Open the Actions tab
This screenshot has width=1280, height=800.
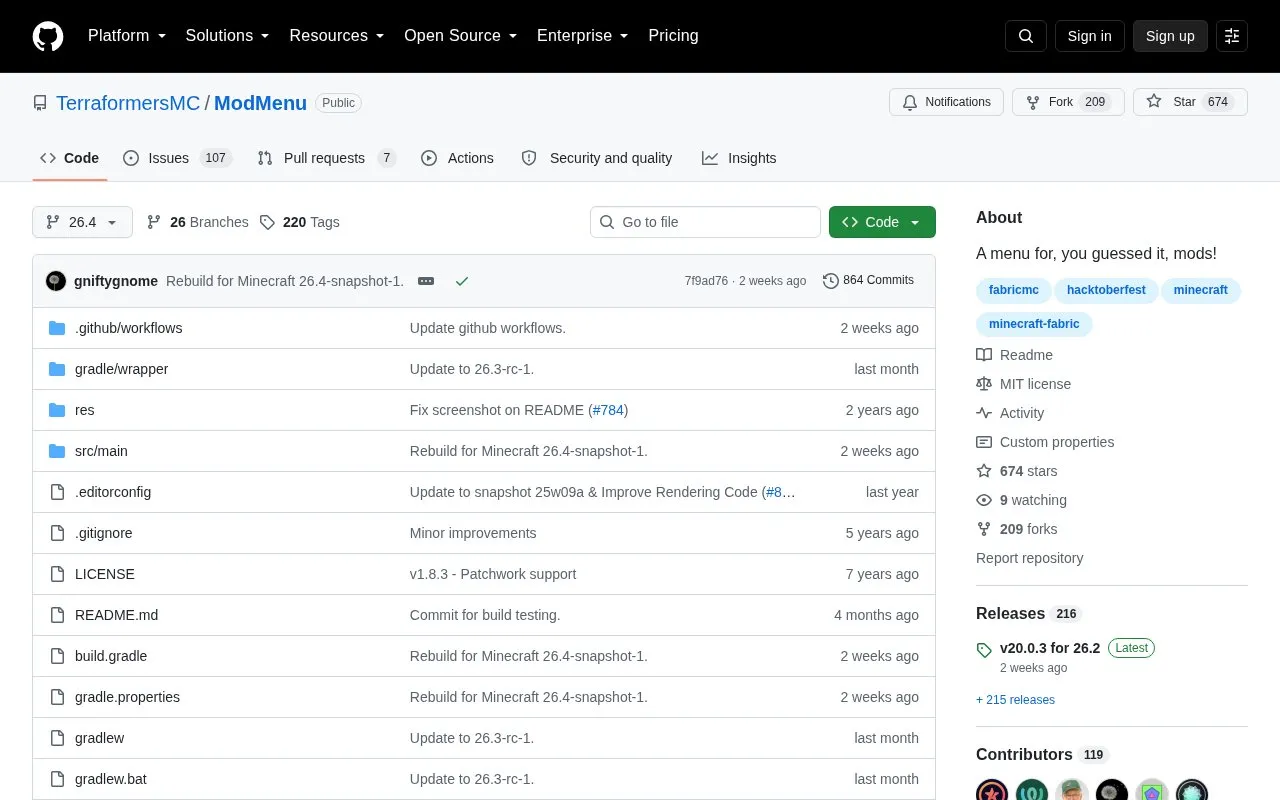pos(458,158)
